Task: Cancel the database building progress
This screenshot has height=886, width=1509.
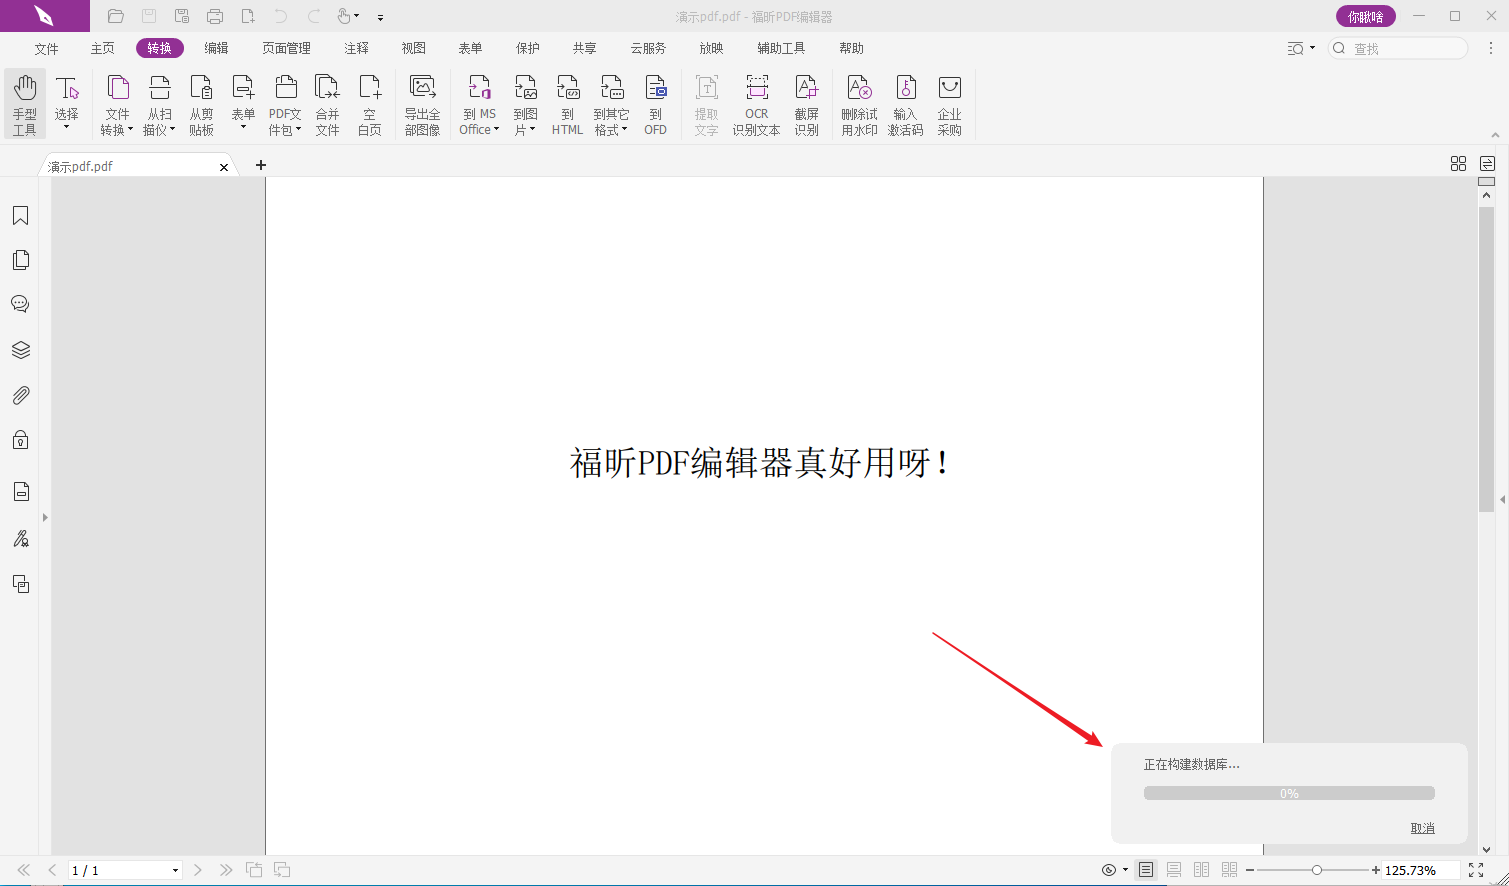Action: [x=1422, y=828]
